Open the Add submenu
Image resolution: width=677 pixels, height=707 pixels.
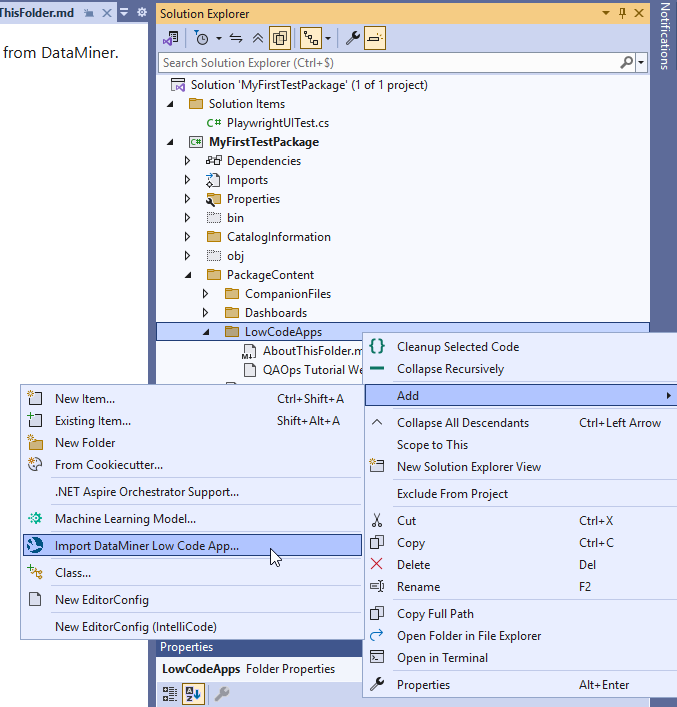click(x=521, y=395)
